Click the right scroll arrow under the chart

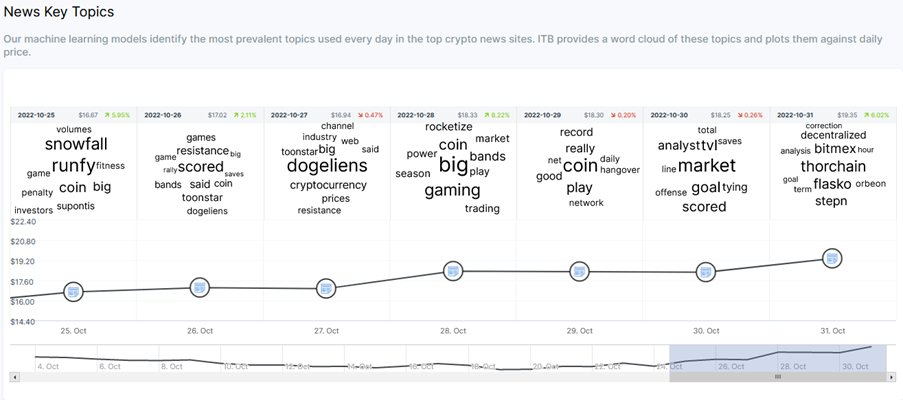[x=891, y=377]
